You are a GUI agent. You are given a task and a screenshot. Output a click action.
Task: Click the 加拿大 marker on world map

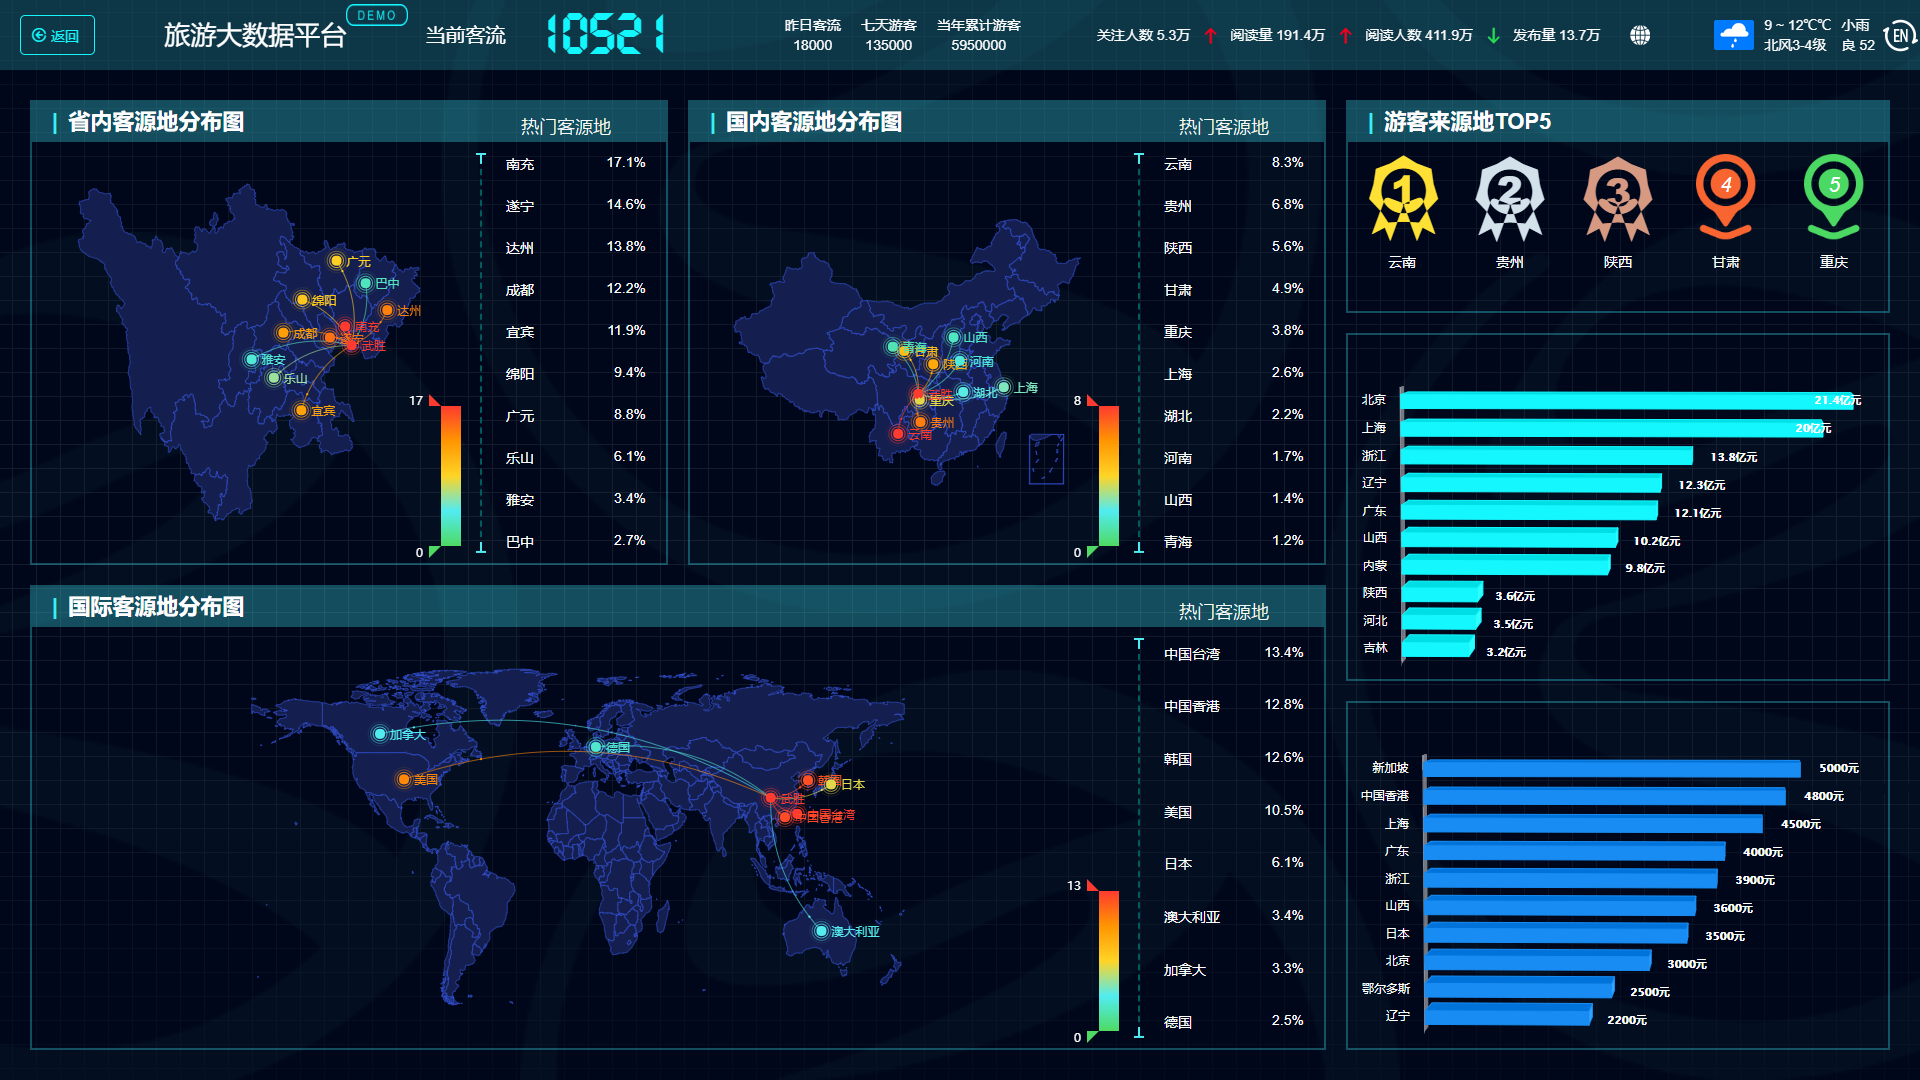tap(380, 734)
